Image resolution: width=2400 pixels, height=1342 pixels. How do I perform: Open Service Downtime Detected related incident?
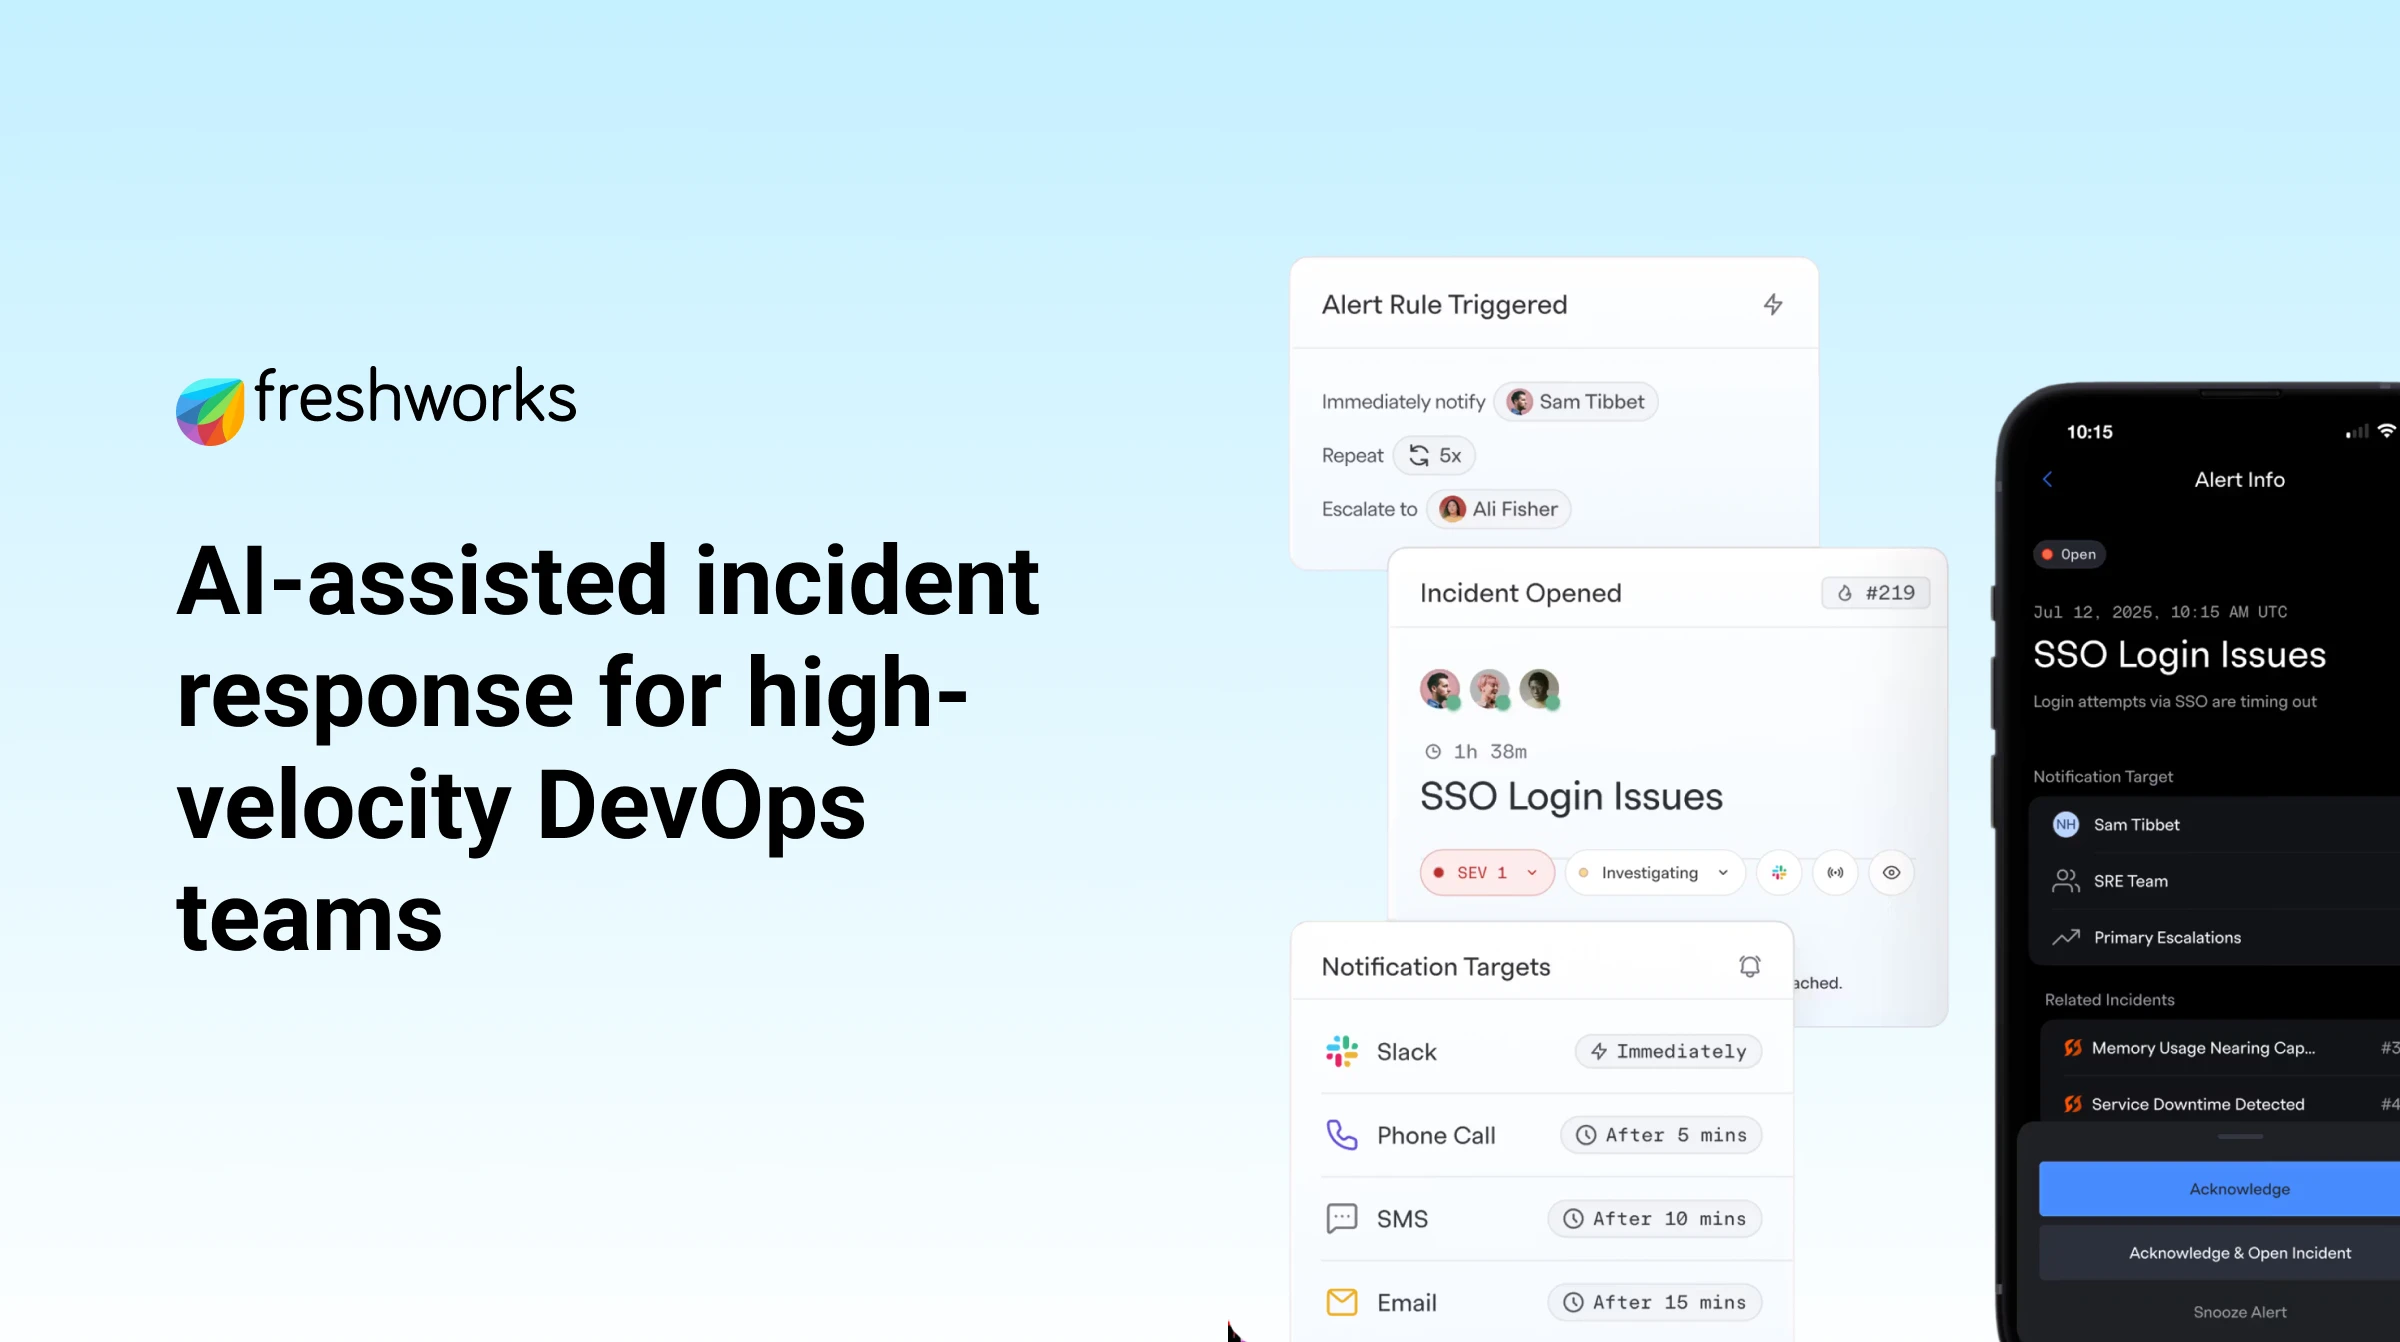pyautogui.click(x=2220, y=1104)
